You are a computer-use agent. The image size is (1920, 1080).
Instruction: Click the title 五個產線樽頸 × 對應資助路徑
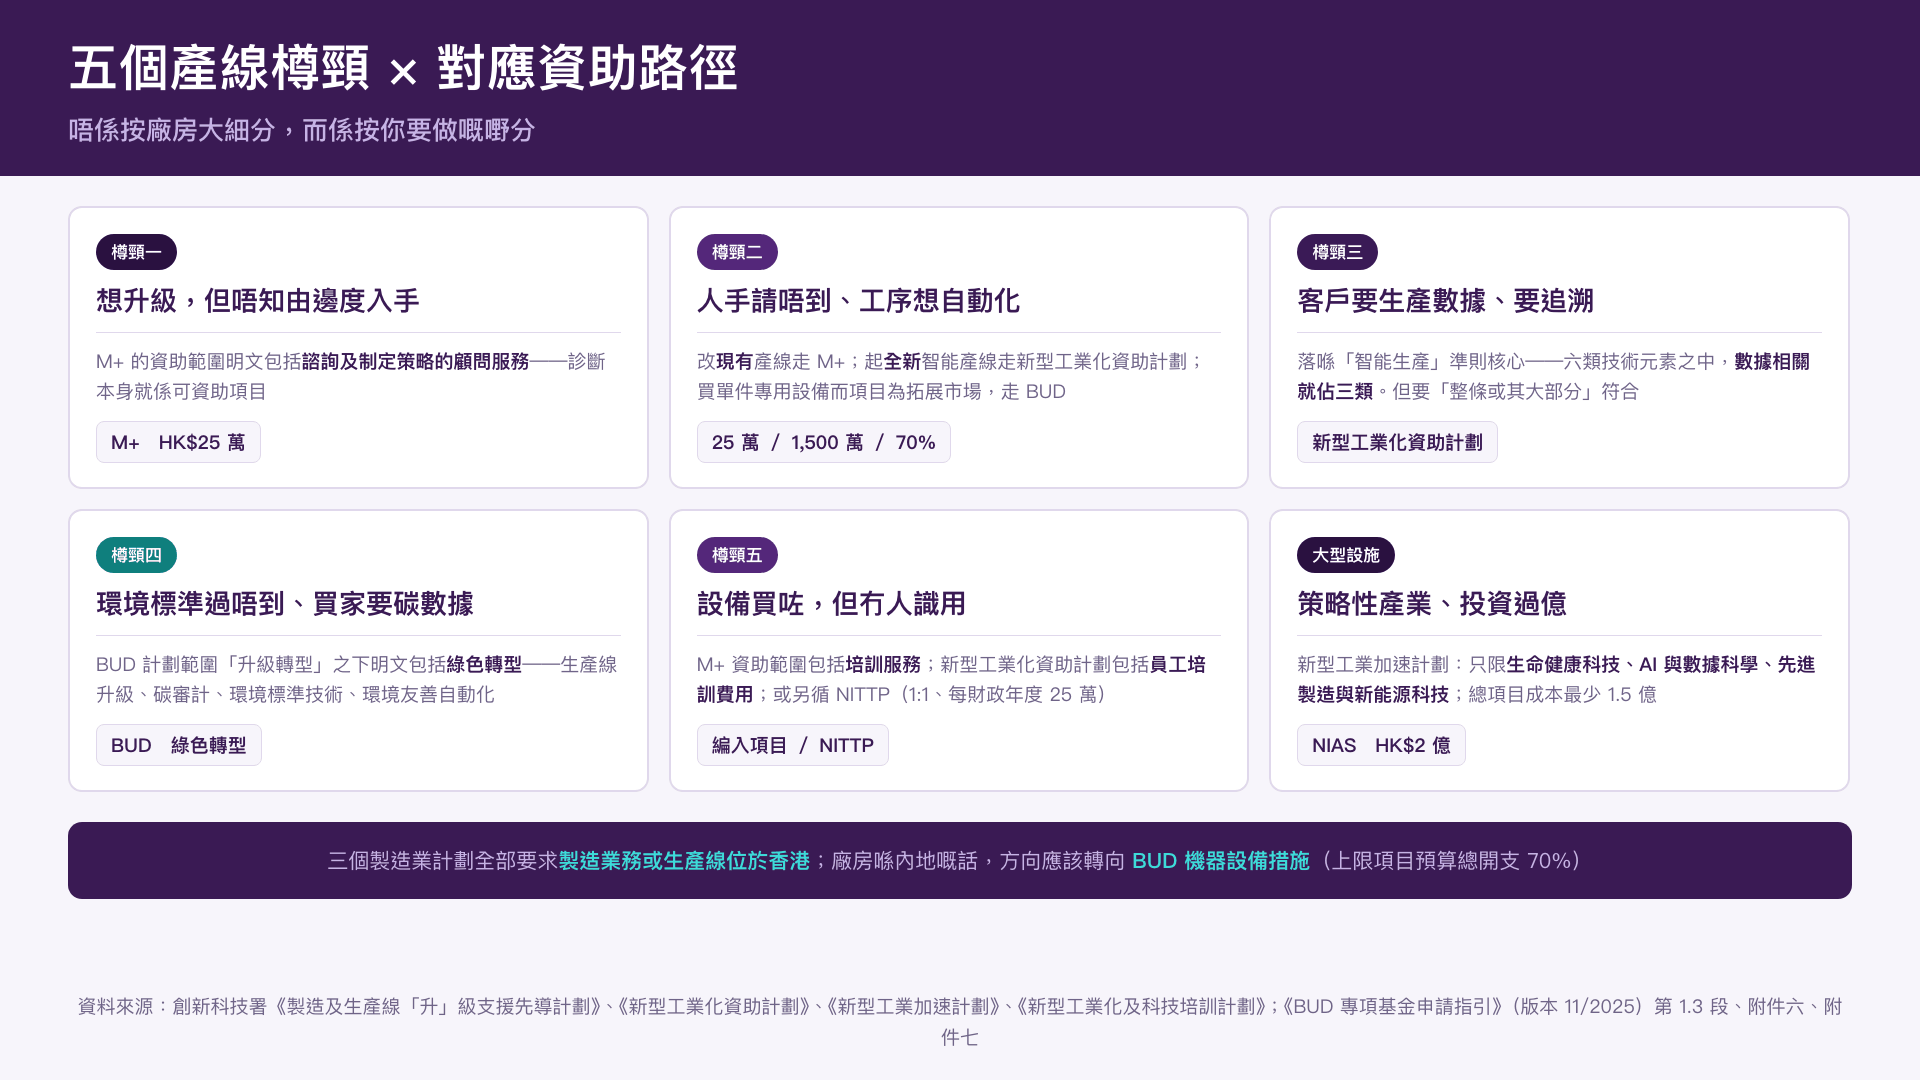[403, 68]
